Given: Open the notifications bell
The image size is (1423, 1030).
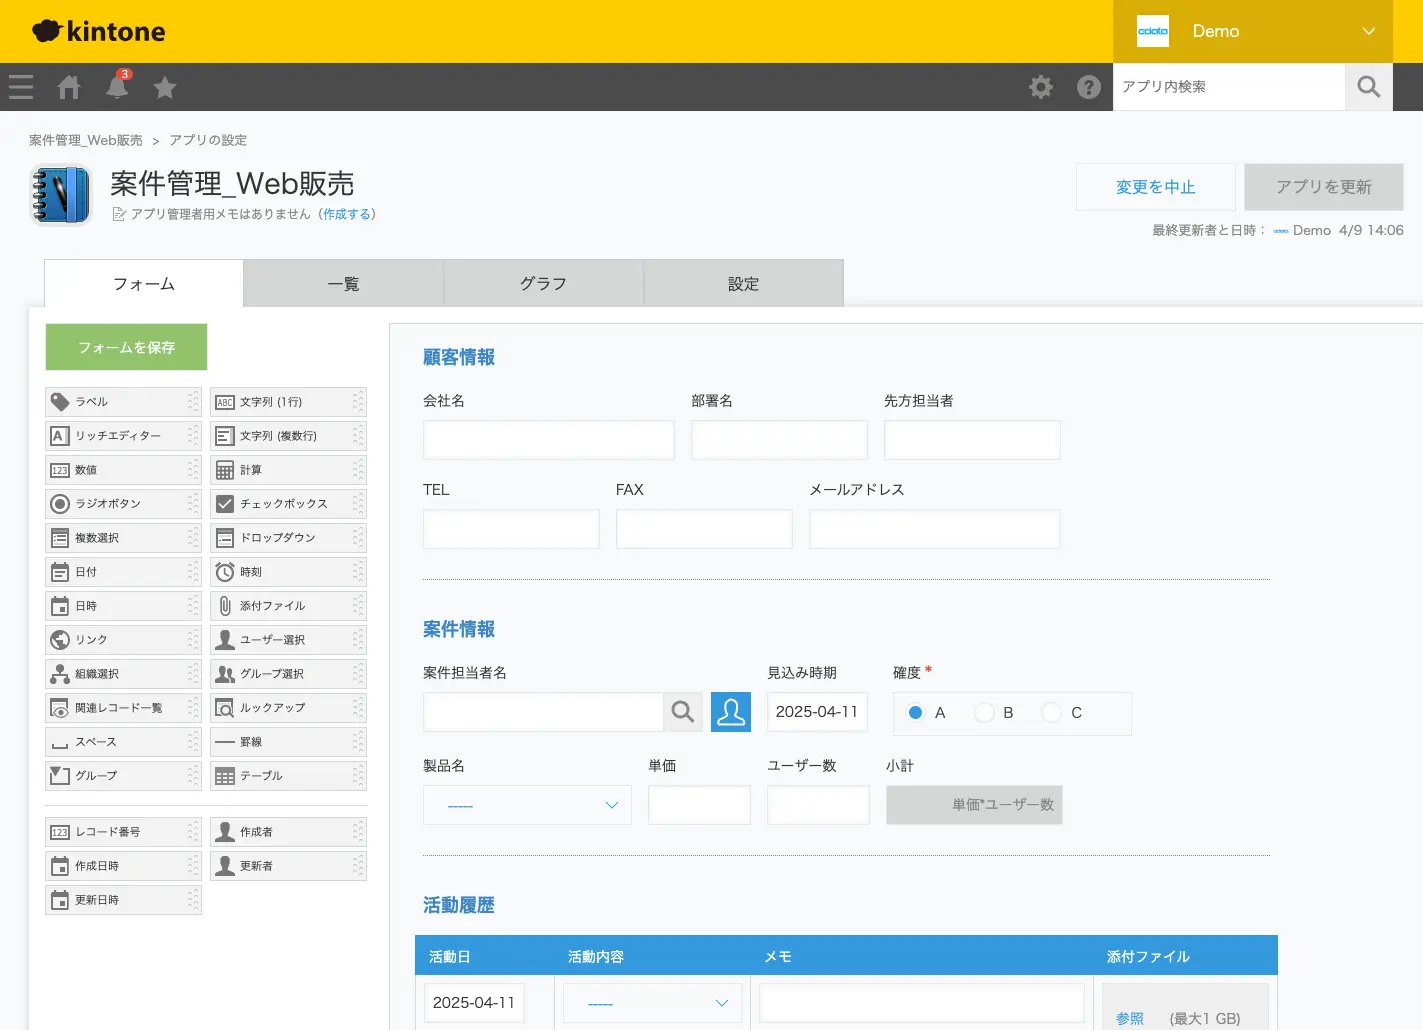Looking at the screenshot, I should click(117, 86).
